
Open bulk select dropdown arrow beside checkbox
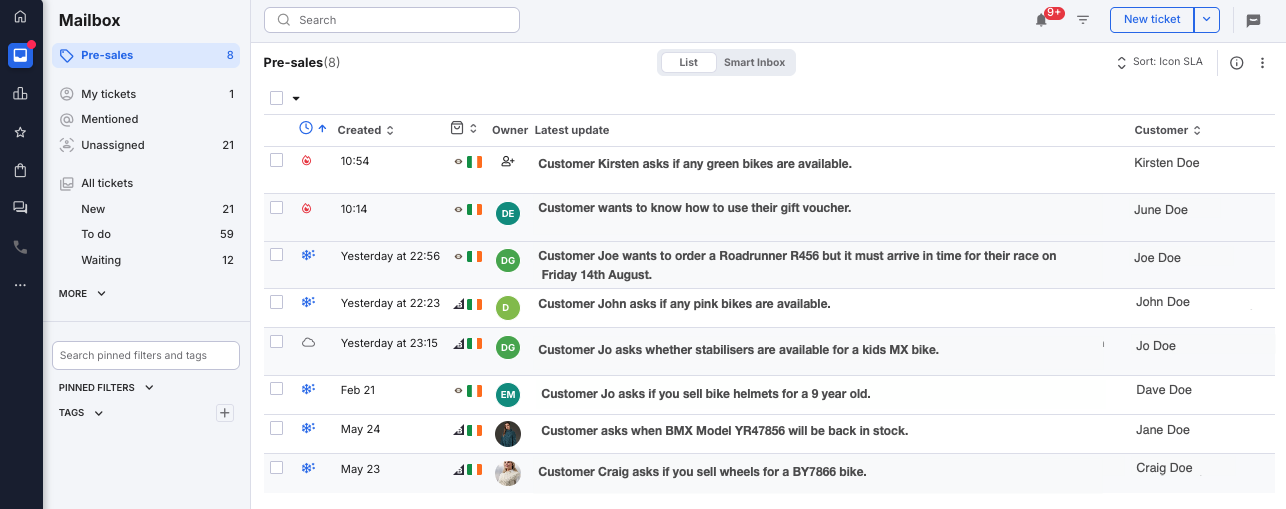click(x=296, y=98)
